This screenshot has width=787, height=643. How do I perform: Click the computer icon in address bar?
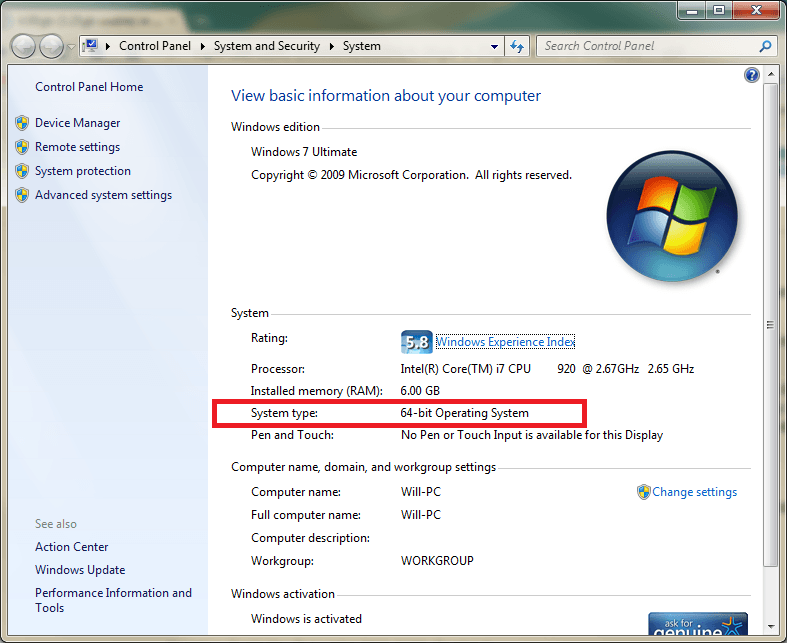(x=90, y=46)
